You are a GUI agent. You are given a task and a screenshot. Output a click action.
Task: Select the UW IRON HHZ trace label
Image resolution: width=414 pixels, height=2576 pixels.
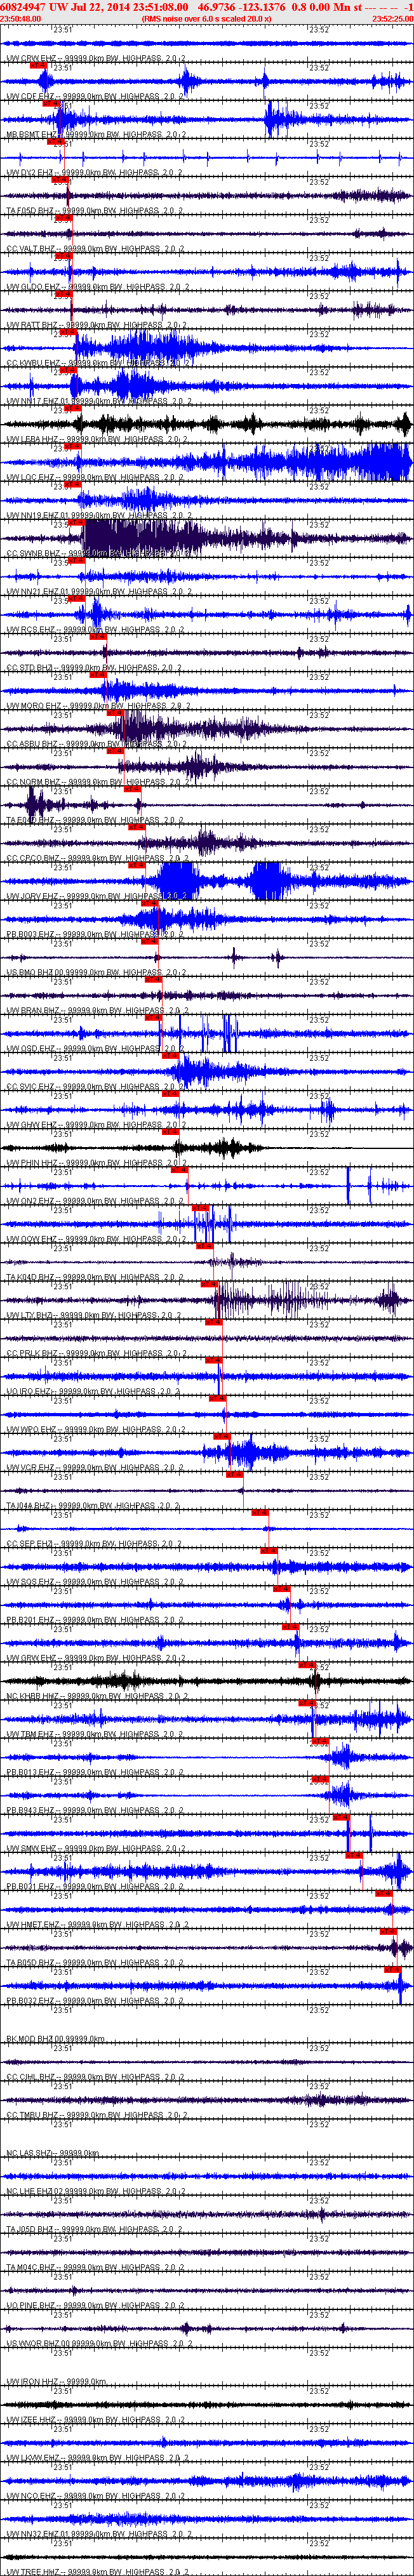tap(56, 2382)
